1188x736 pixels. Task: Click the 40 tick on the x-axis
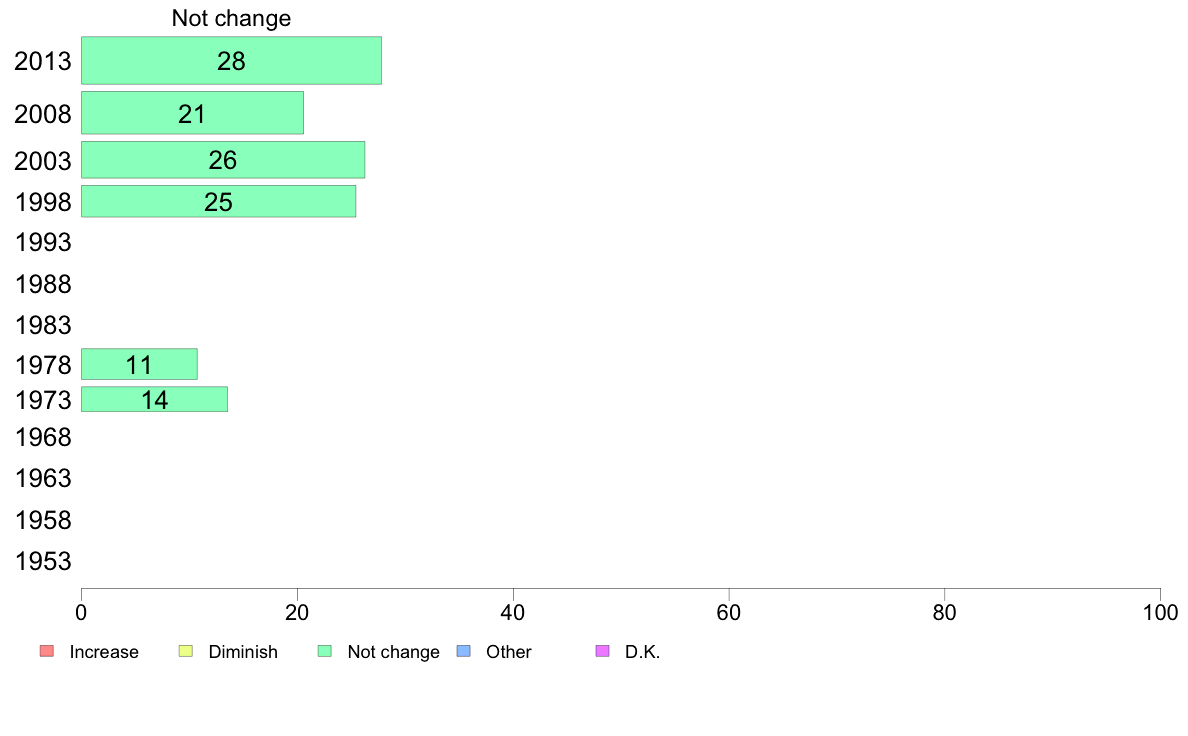pos(513,612)
